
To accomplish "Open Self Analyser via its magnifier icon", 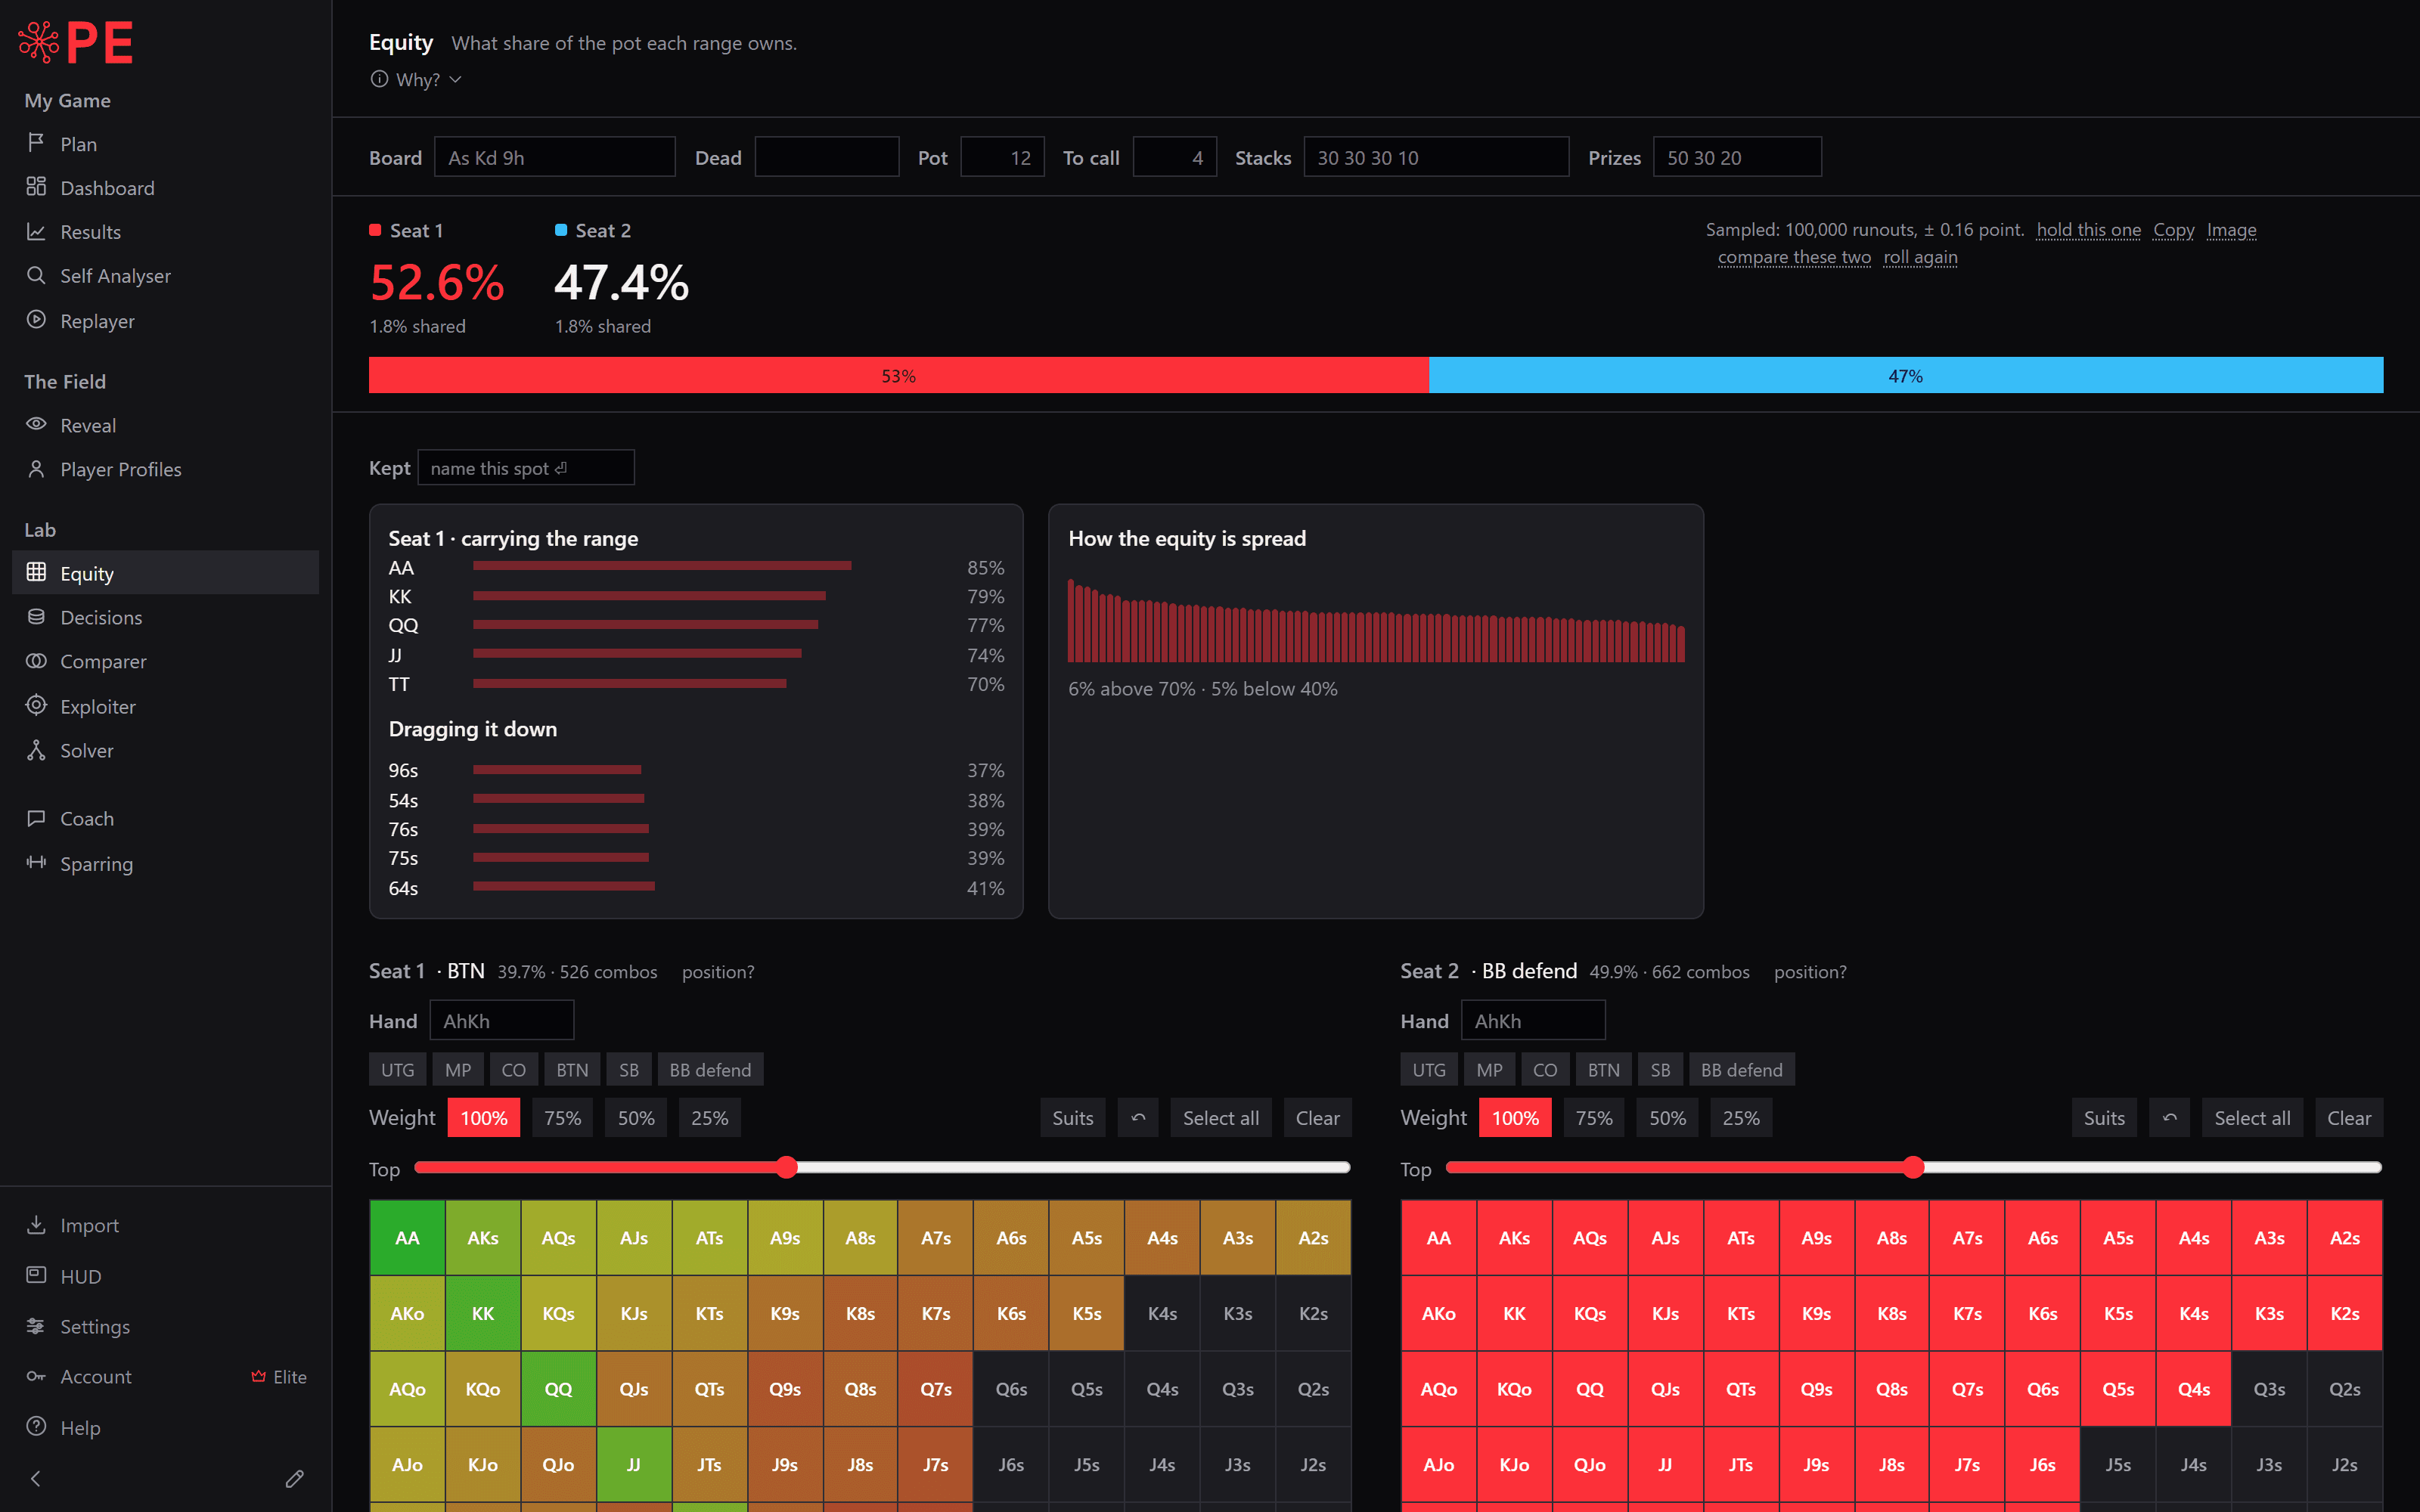I will click(36, 275).
